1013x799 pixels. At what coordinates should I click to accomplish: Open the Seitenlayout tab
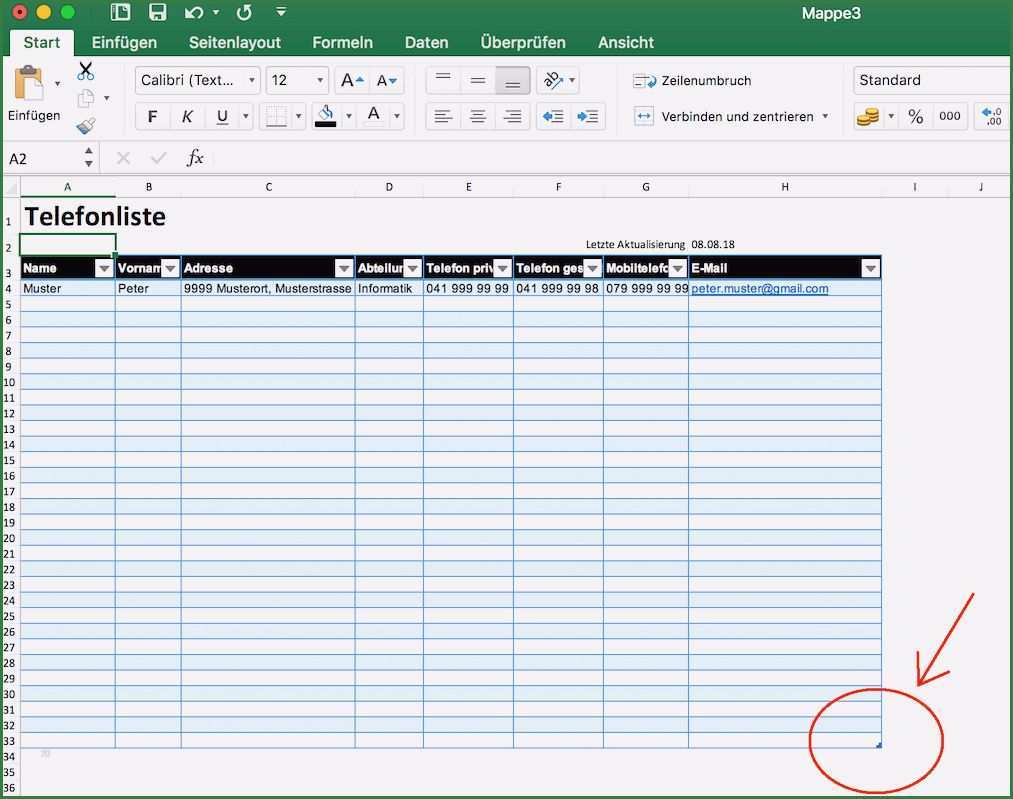[235, 43]
